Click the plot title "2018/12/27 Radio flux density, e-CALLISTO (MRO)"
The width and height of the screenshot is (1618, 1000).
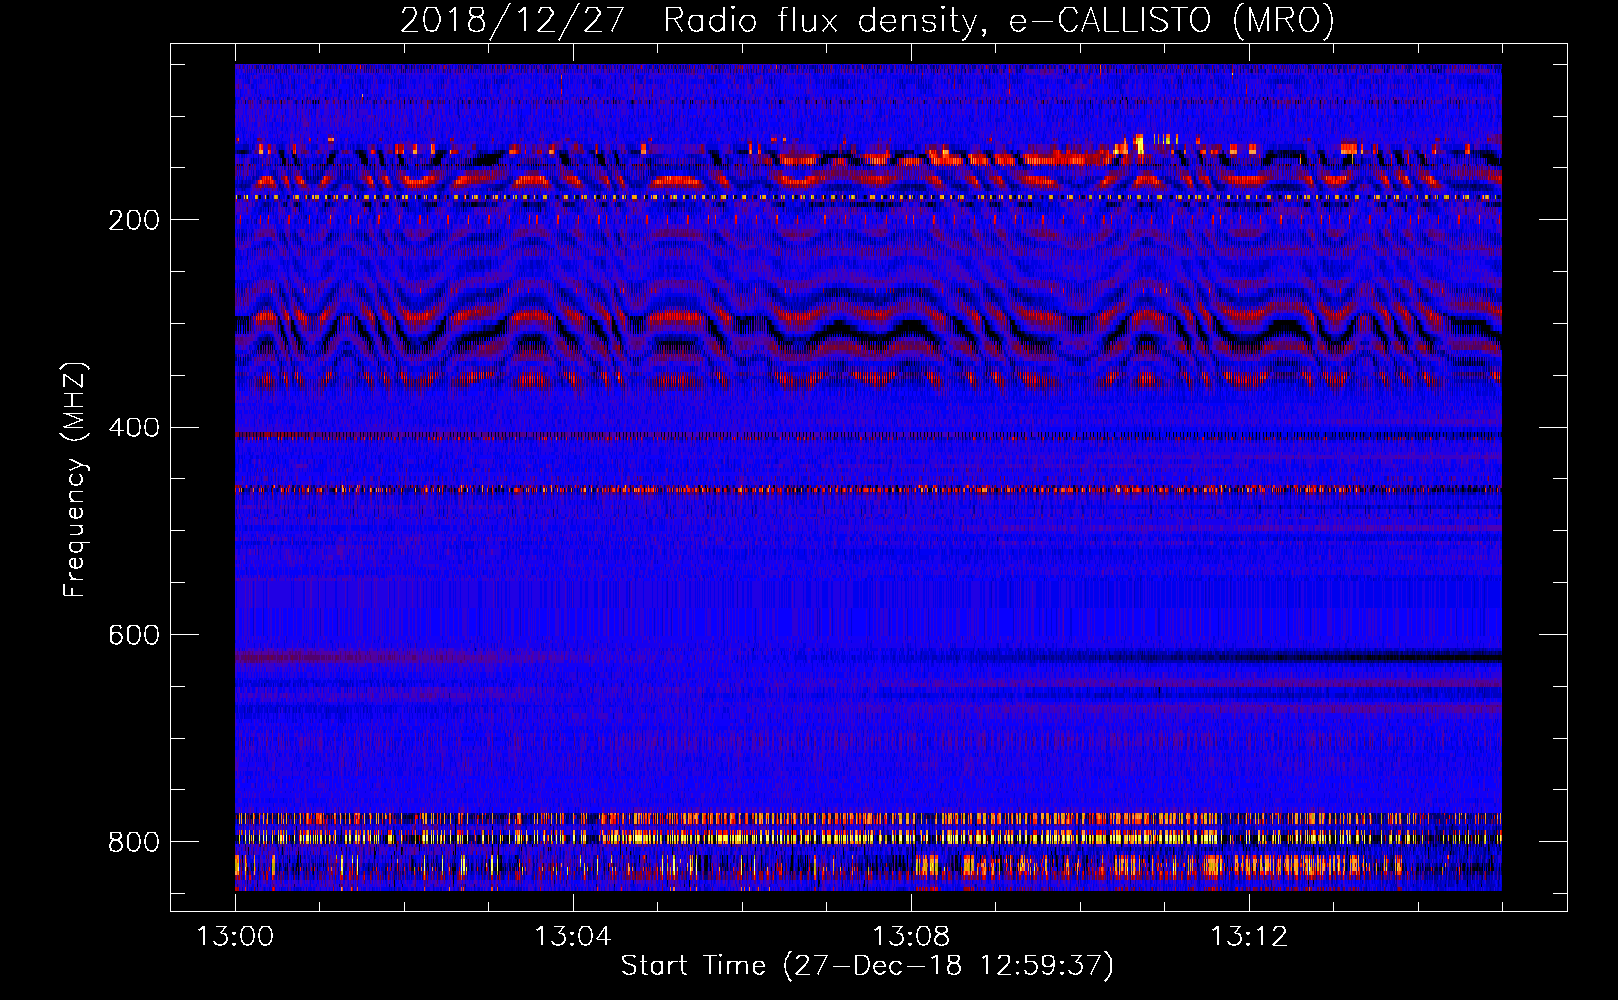pyautogui.click(x=867, y=20)
